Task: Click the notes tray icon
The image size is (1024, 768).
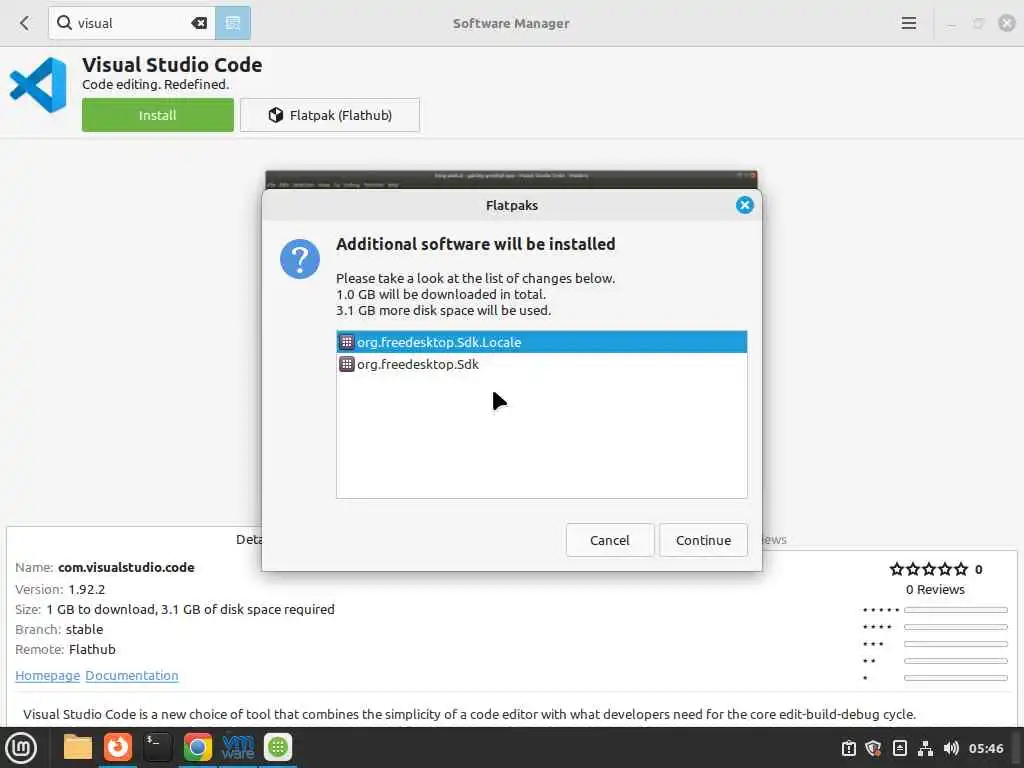Action: pyautogui.click(x=899, y=748)
